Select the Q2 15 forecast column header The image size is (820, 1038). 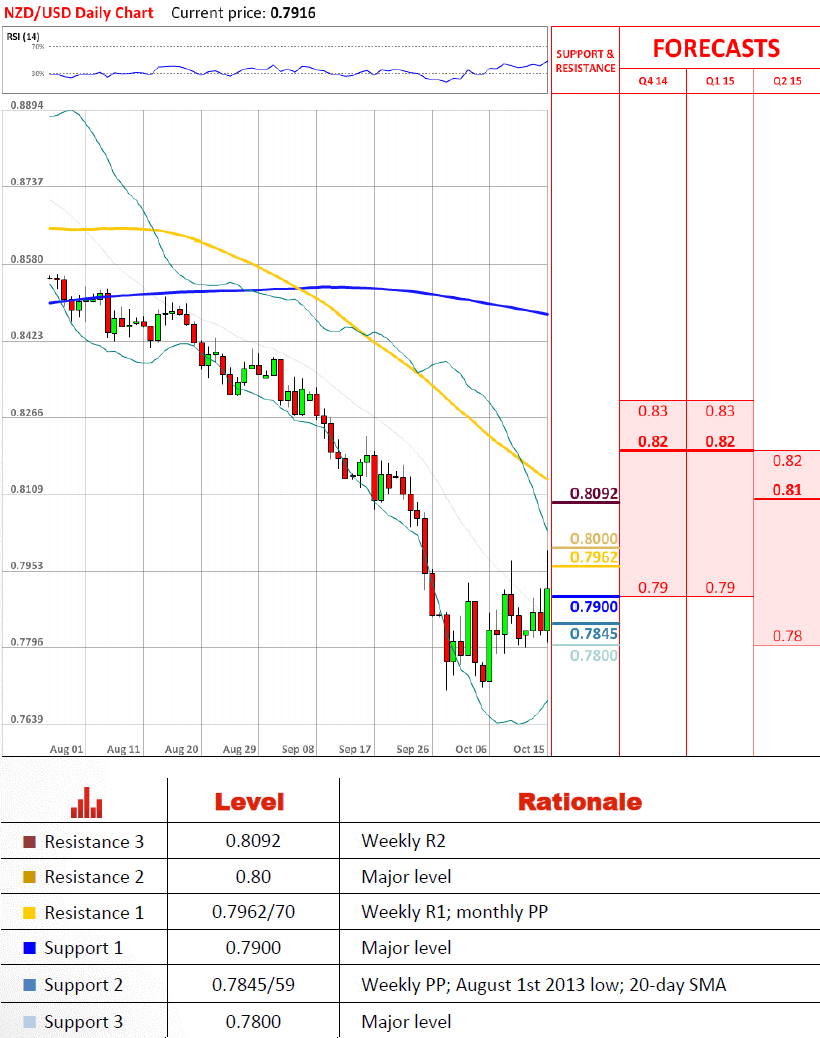(787, 81)
